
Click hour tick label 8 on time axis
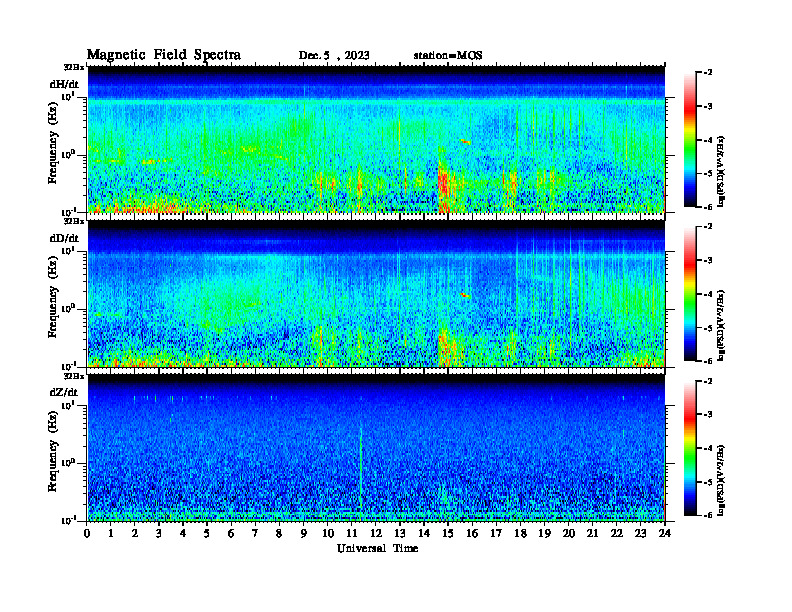coord(279,534)
